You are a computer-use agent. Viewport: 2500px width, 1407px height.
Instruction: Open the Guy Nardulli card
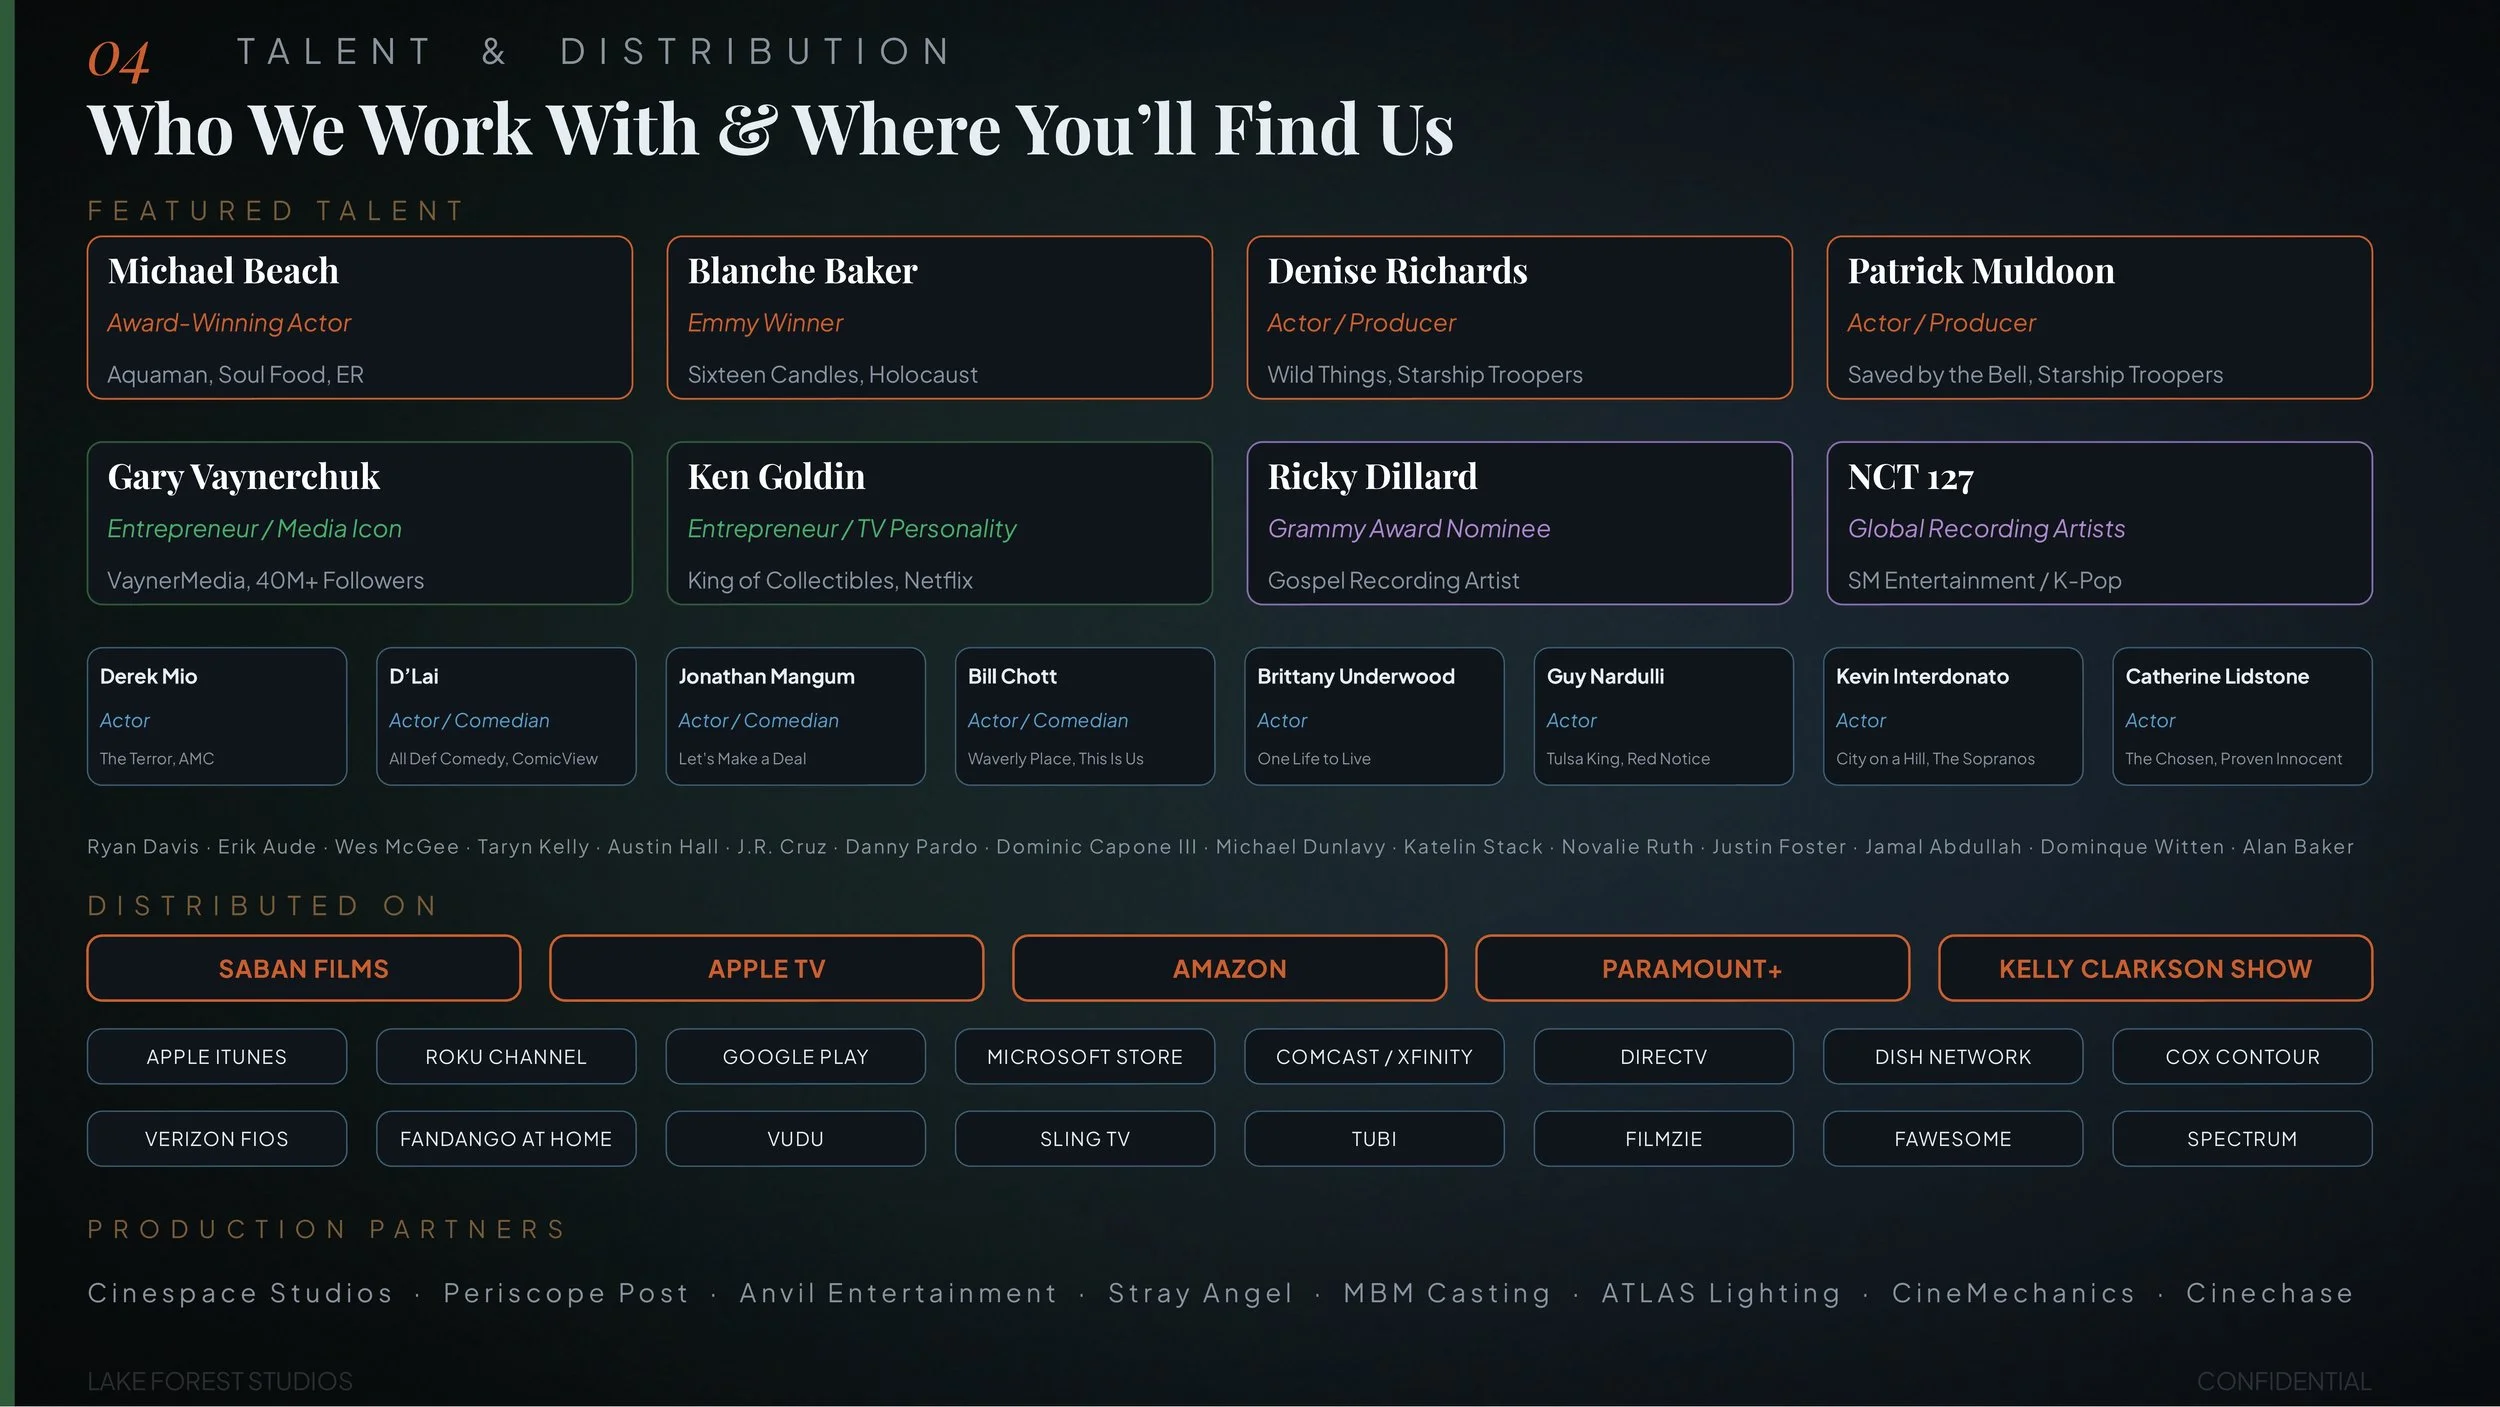(1664, 716)
